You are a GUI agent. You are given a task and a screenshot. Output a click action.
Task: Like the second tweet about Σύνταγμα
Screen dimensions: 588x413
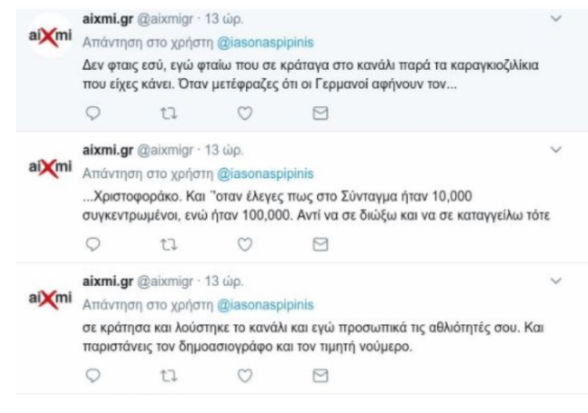245,245
